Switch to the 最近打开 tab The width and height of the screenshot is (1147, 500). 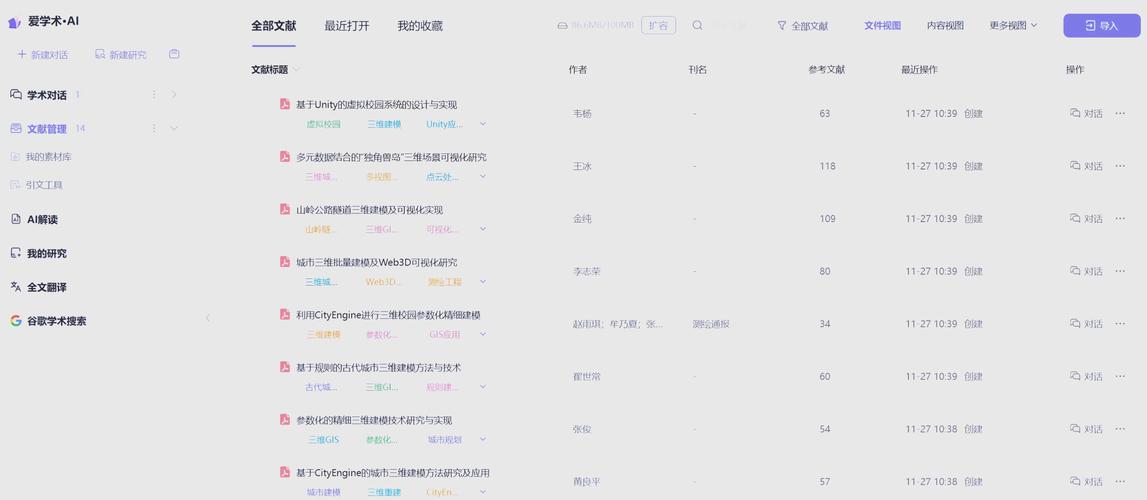(x=347, y=26)
